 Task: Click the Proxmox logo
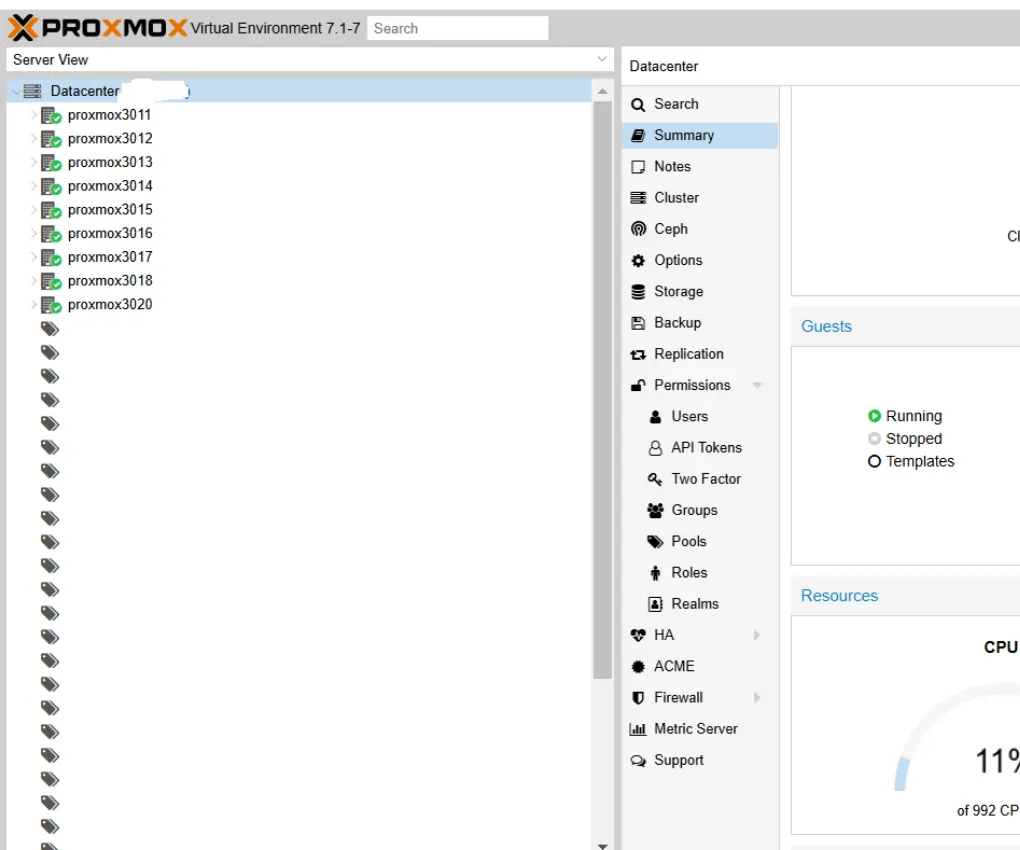pos(98,28)
